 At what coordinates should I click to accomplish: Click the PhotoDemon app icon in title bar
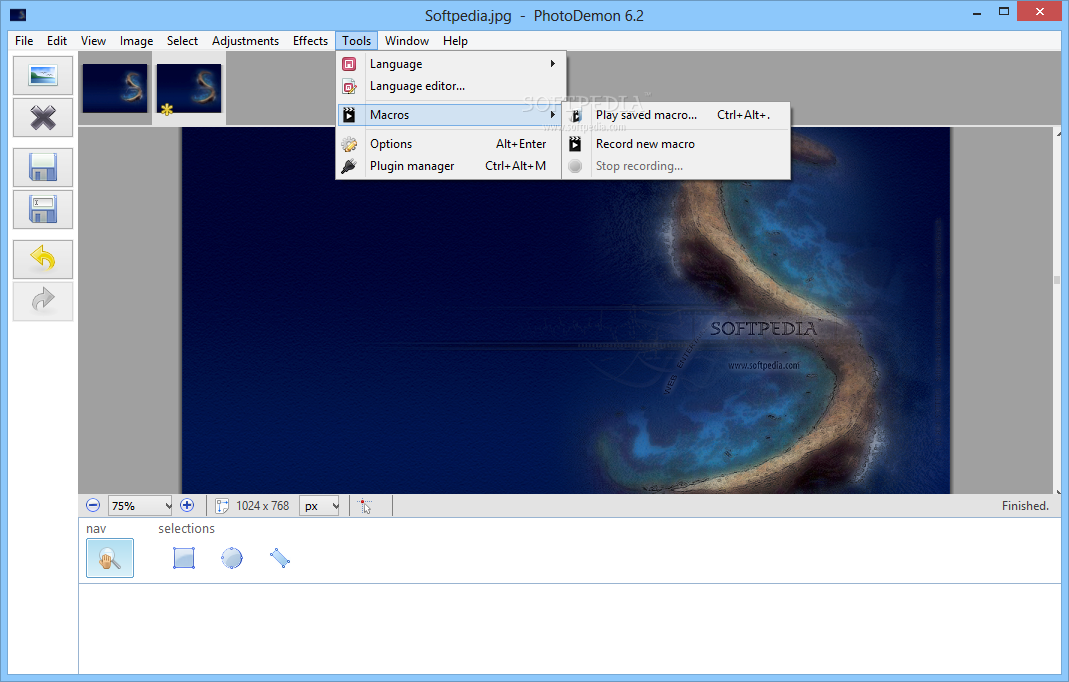[18, 15]
